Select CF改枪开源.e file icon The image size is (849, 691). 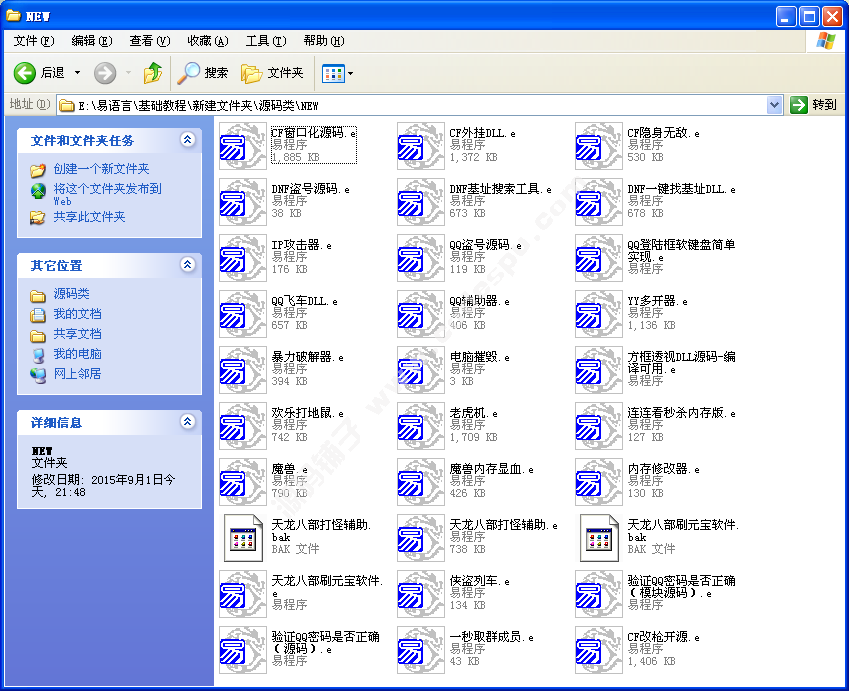point(599,650)
